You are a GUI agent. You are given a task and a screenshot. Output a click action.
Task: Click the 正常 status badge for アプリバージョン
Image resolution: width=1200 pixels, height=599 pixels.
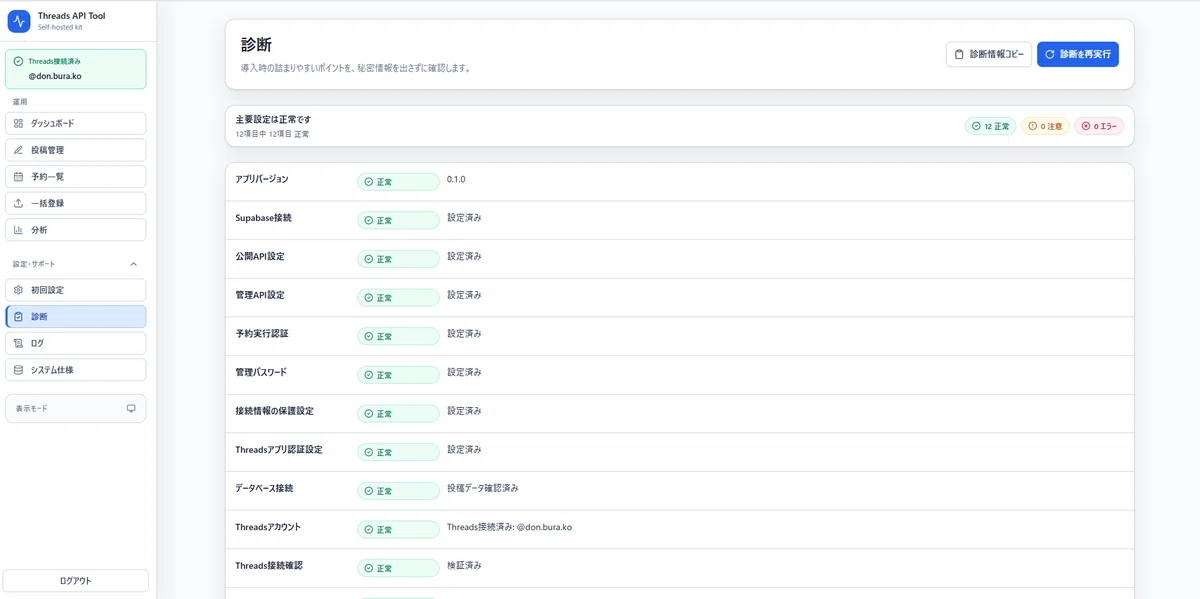tap(398, 182)
